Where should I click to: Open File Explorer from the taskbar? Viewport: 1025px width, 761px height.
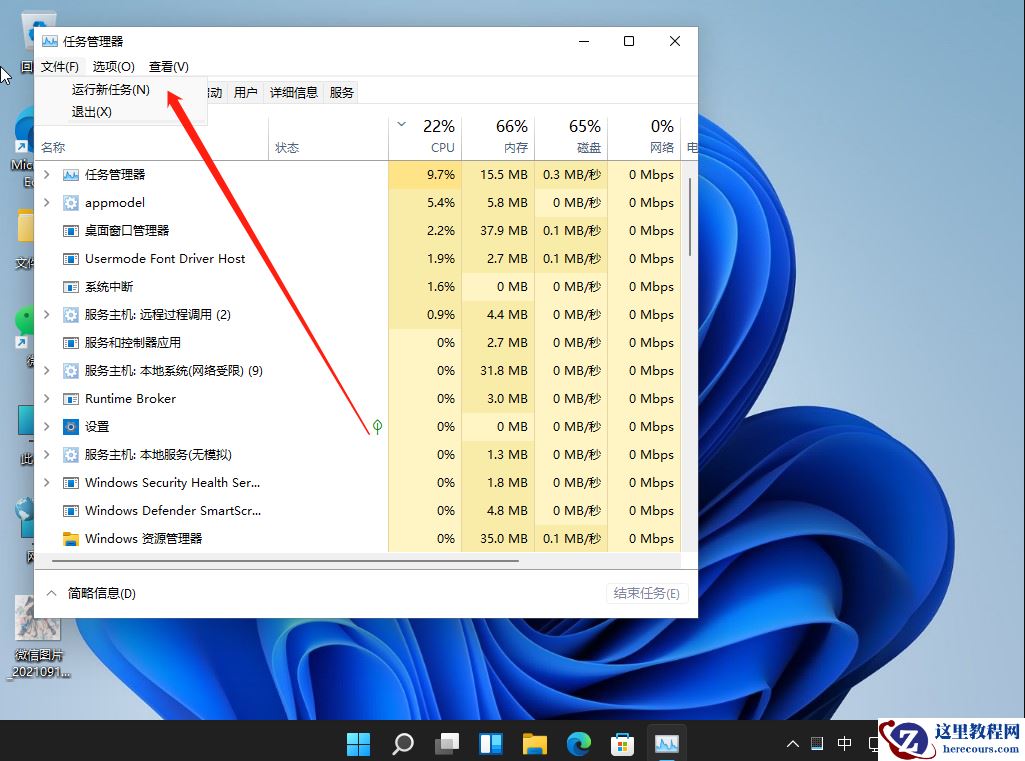tap(534, 744)
